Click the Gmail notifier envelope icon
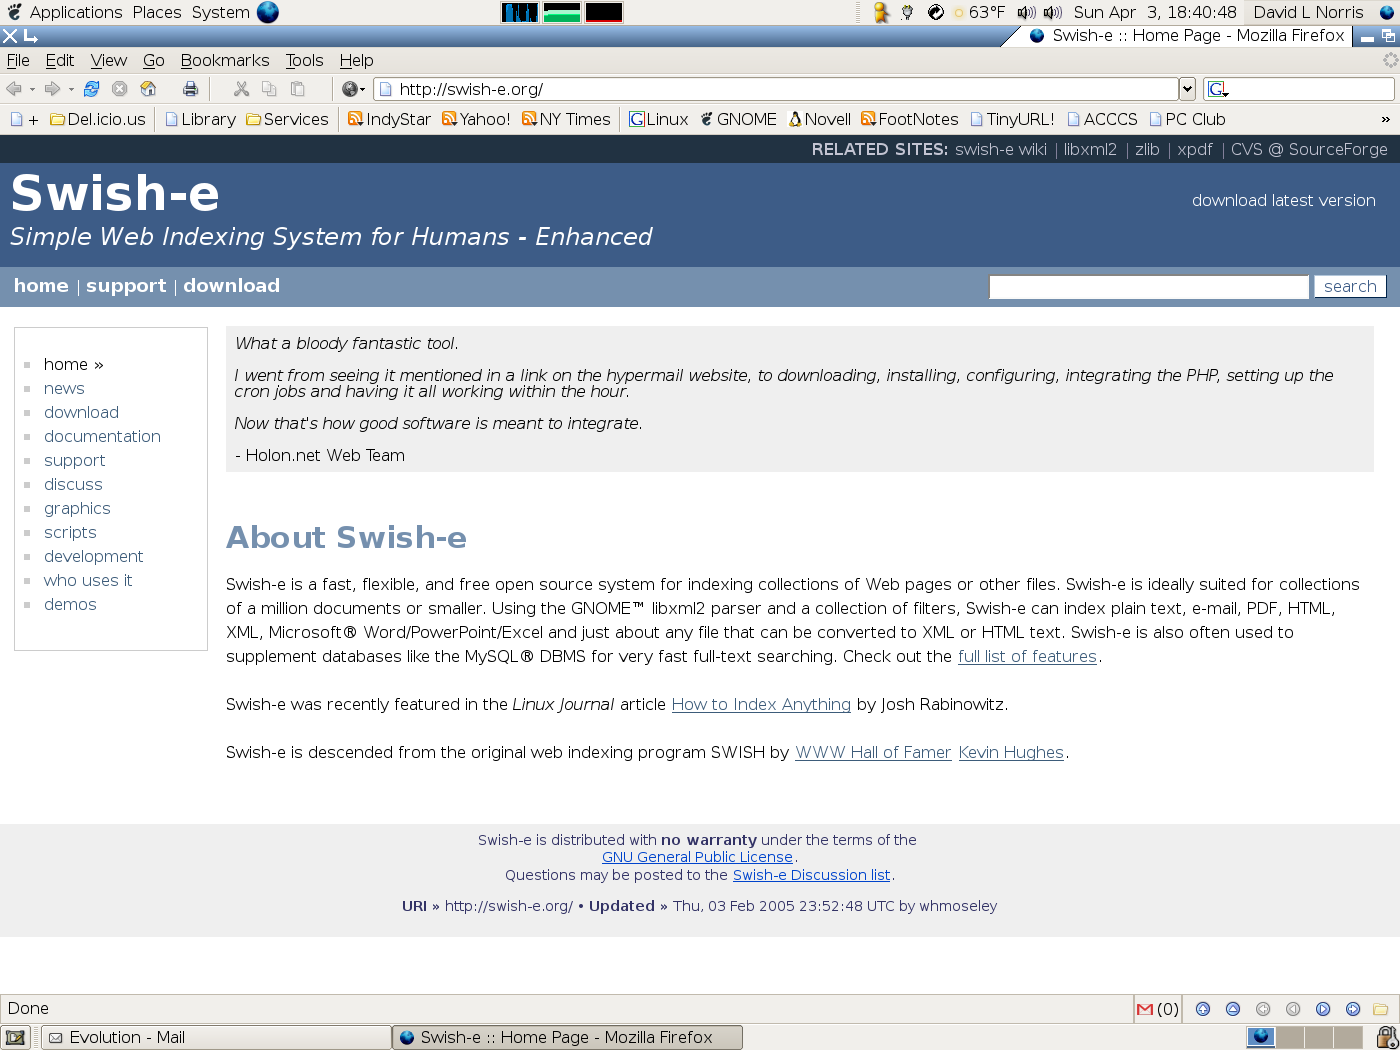 (1145, 1009)
